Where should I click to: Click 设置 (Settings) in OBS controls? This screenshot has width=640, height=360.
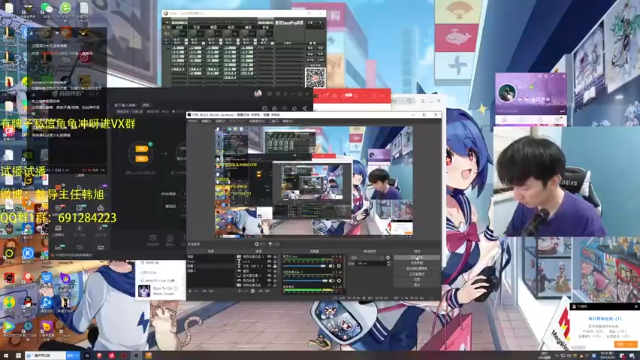[x=417, y=279]
